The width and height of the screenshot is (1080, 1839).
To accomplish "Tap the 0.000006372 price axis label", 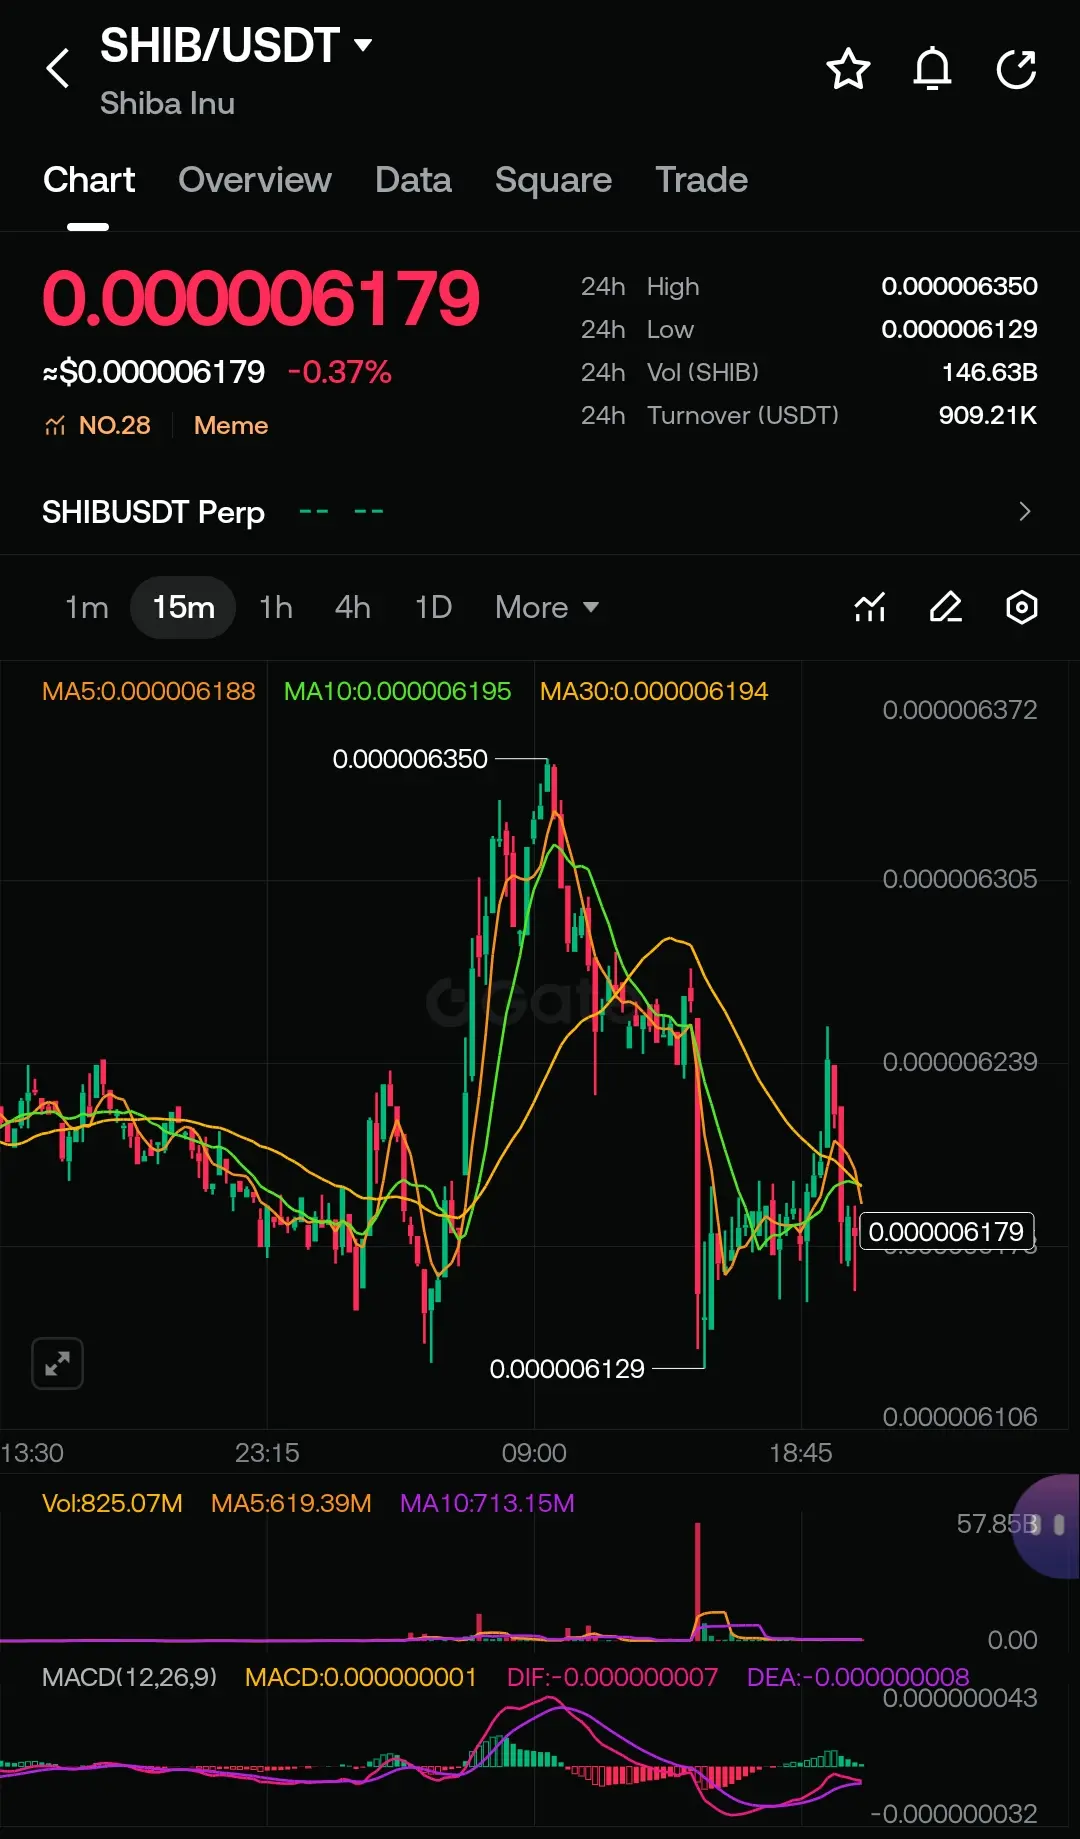I will coord(959,710).
